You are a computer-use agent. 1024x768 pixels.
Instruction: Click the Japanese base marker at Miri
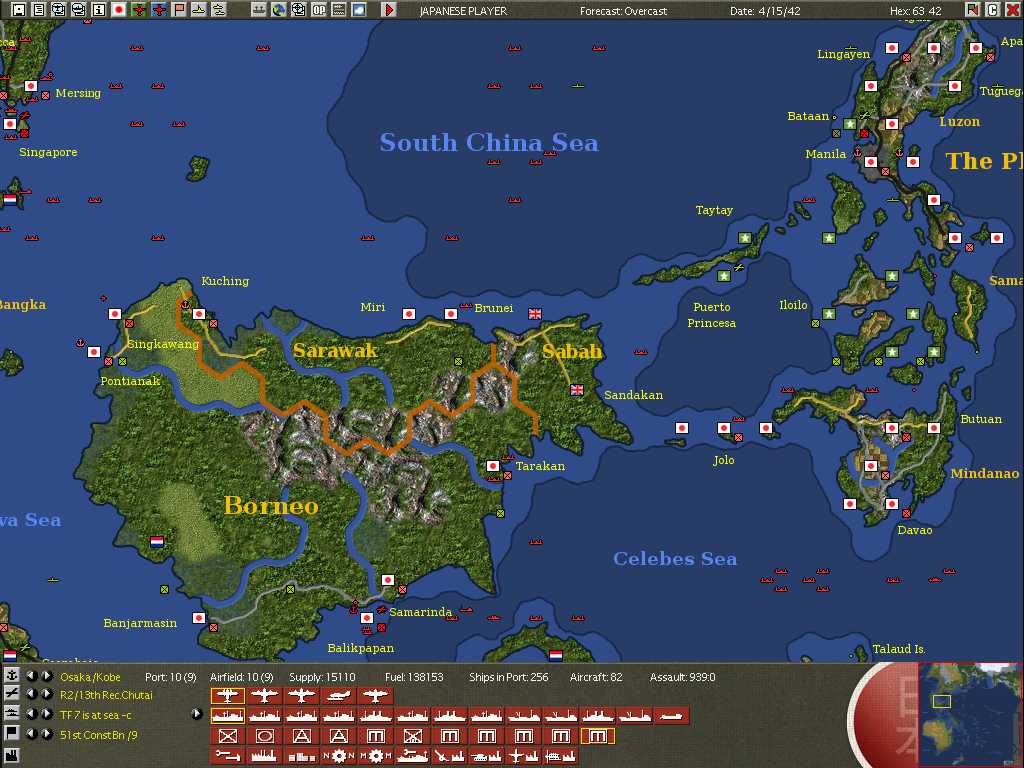coord(409,314)
